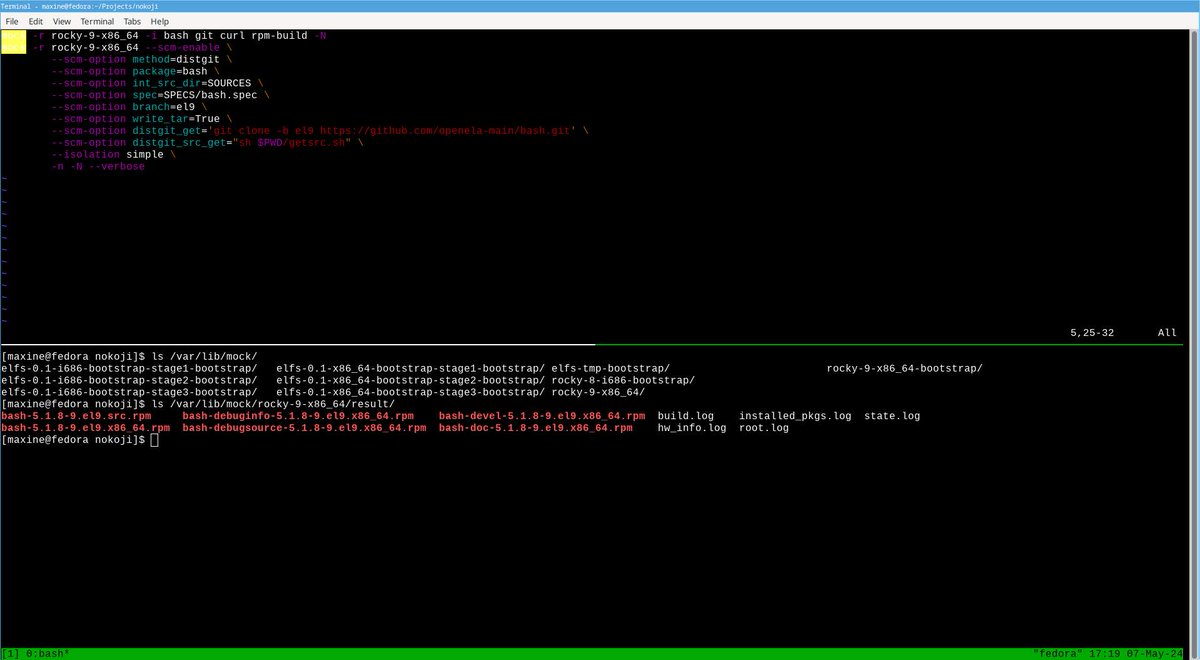Click the --isolation simple option line
Viewport: 1200px width, 660px height.
pyautogui.click(x=110, y=154)
